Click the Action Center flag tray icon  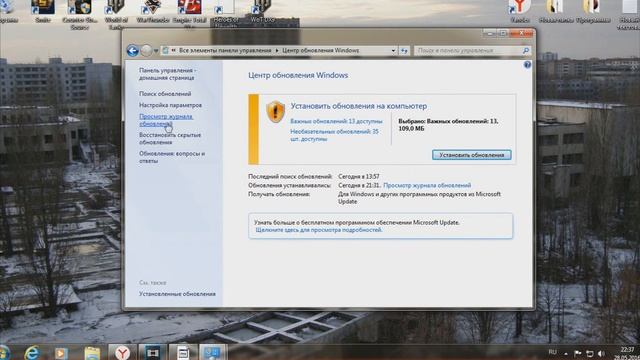pyautogui.click(x=578, y=353)
